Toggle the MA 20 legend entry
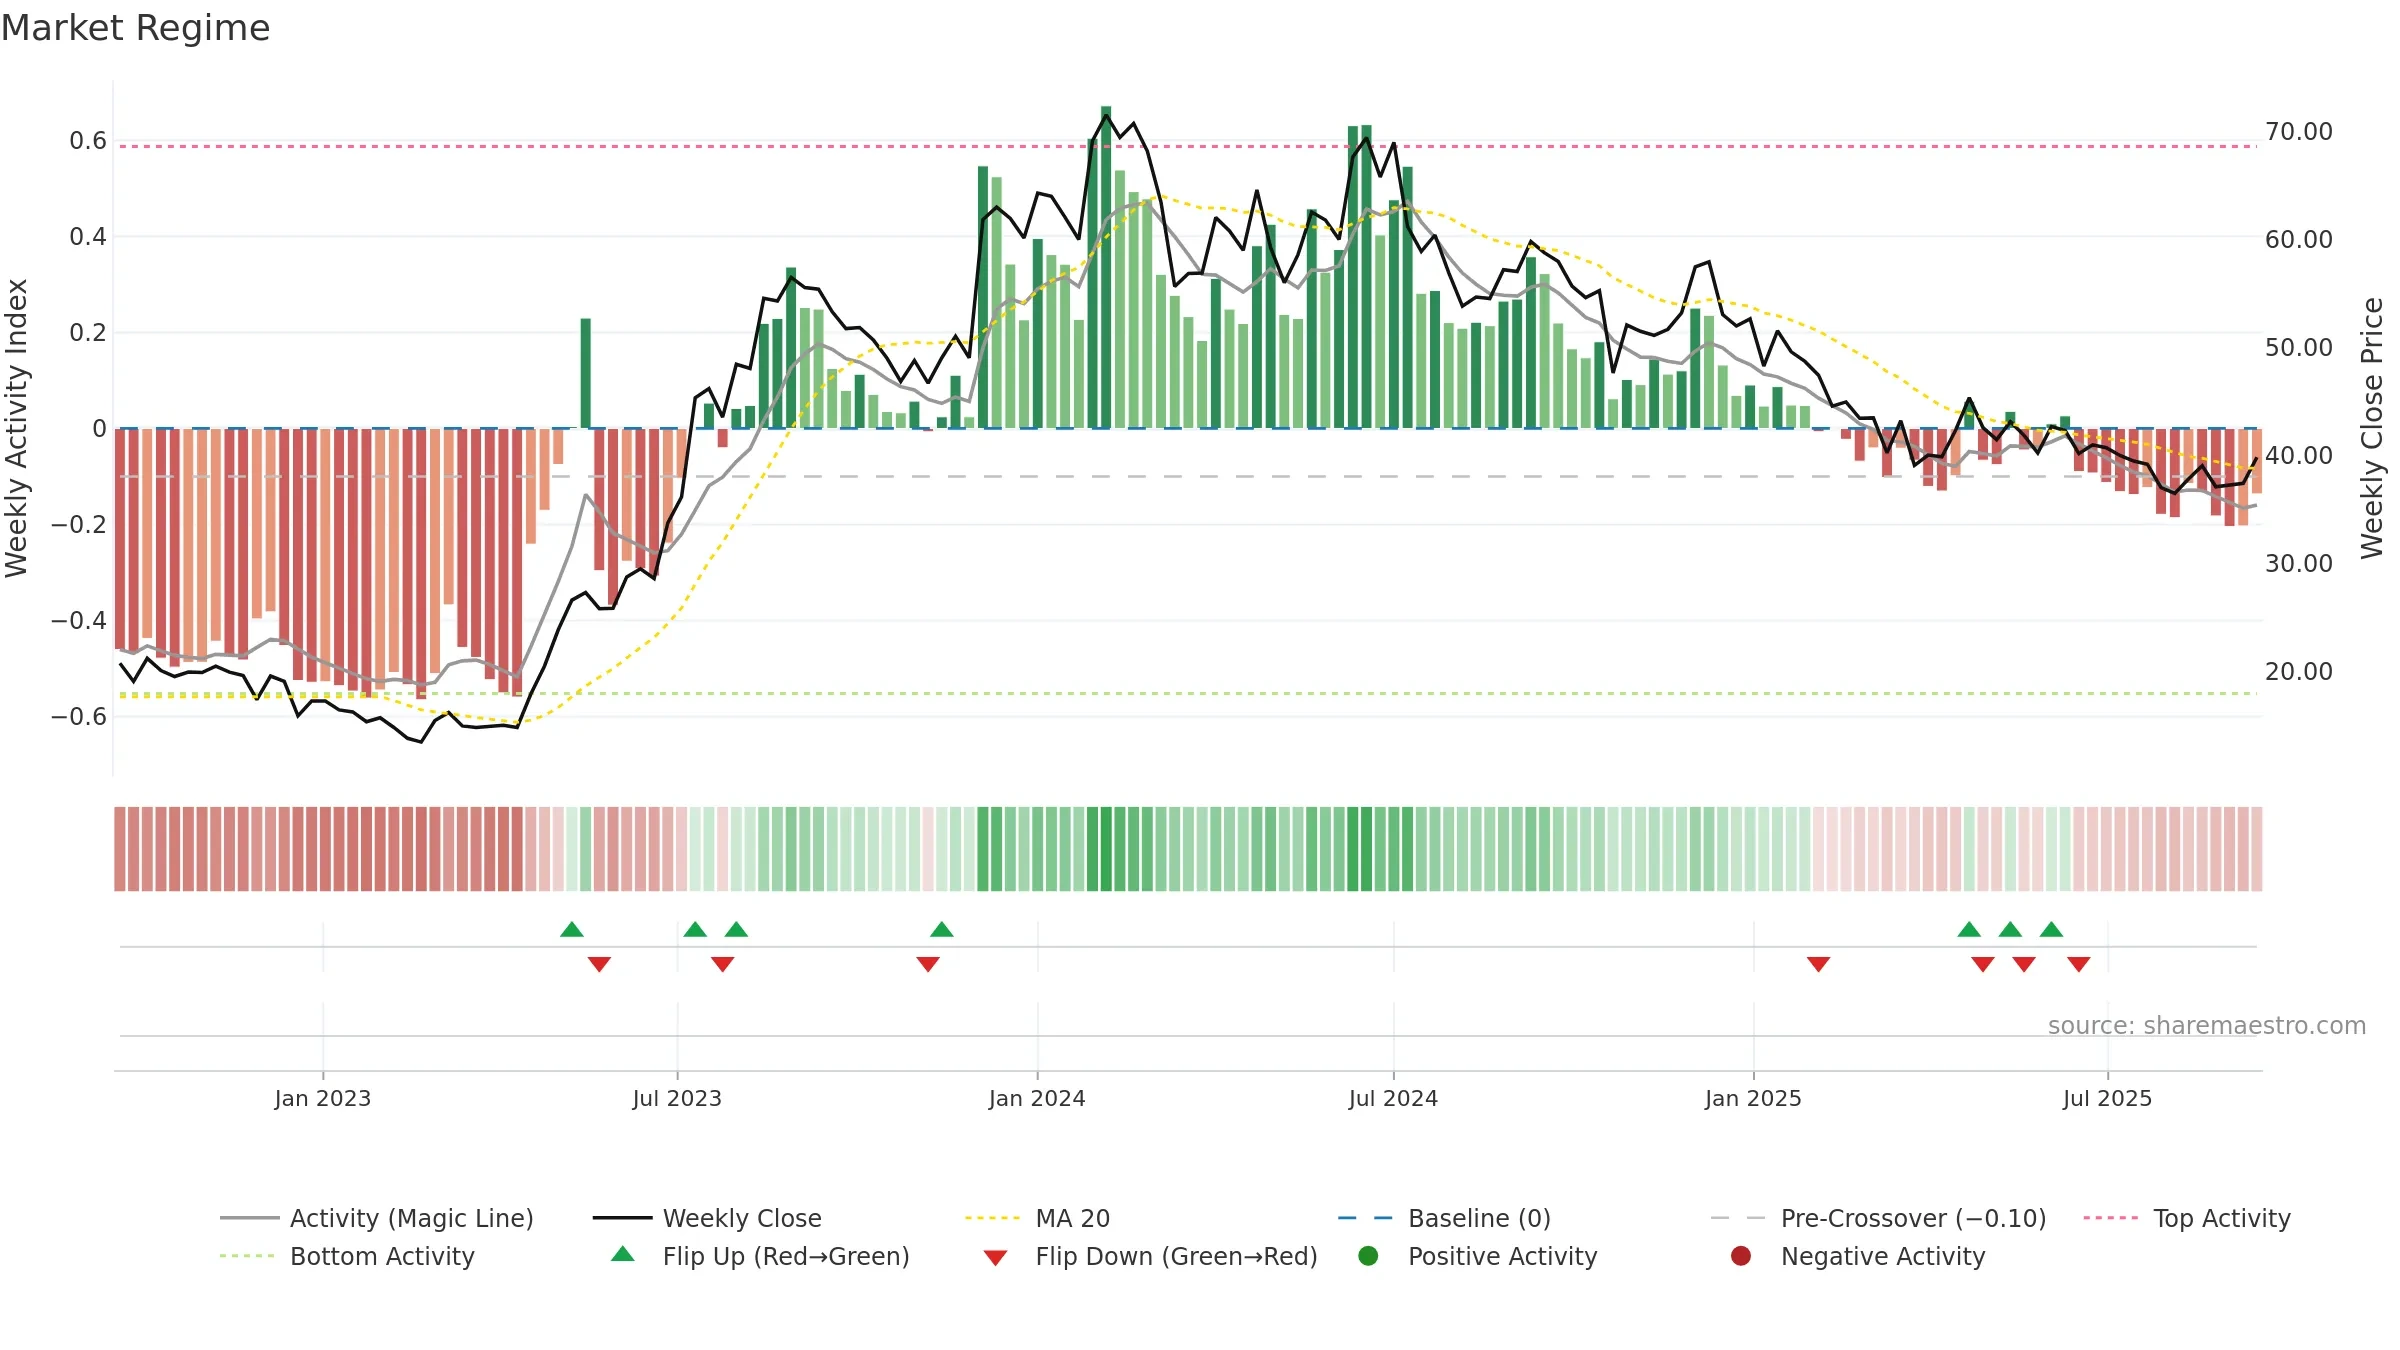 pyautogui.click(x=1037, y=1218)
